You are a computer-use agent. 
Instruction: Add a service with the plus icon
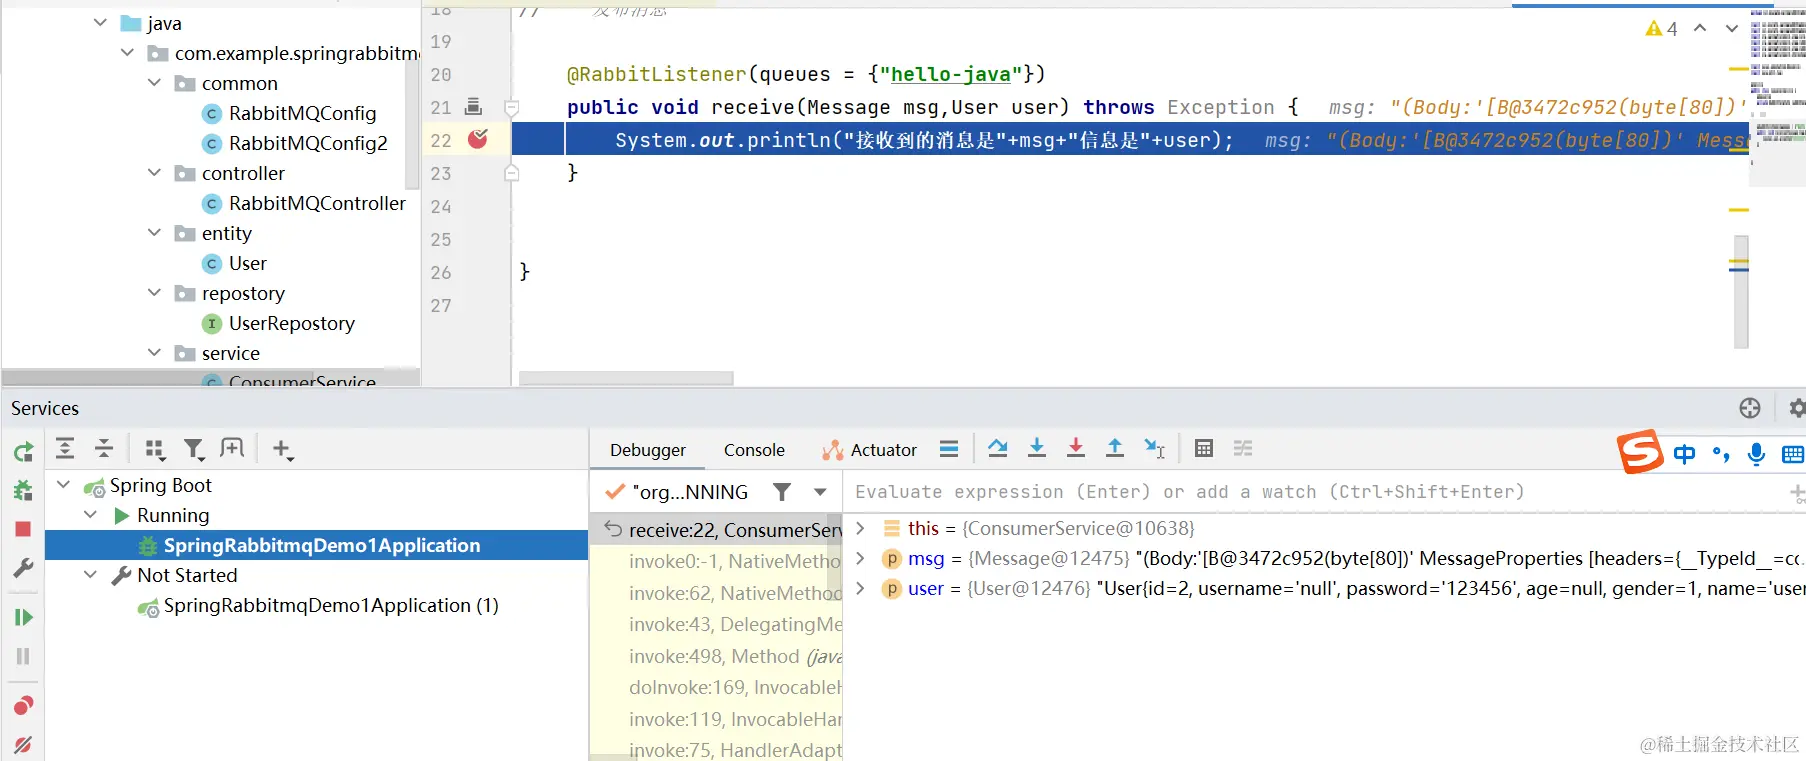pyautogui.click(x=282, y=449)
